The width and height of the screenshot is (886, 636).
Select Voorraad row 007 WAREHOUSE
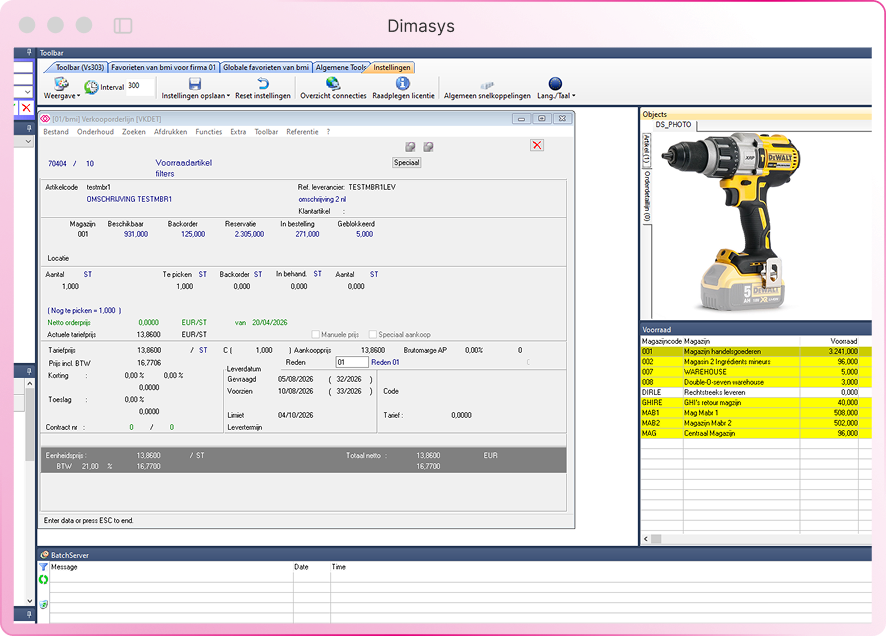(756, 372)
